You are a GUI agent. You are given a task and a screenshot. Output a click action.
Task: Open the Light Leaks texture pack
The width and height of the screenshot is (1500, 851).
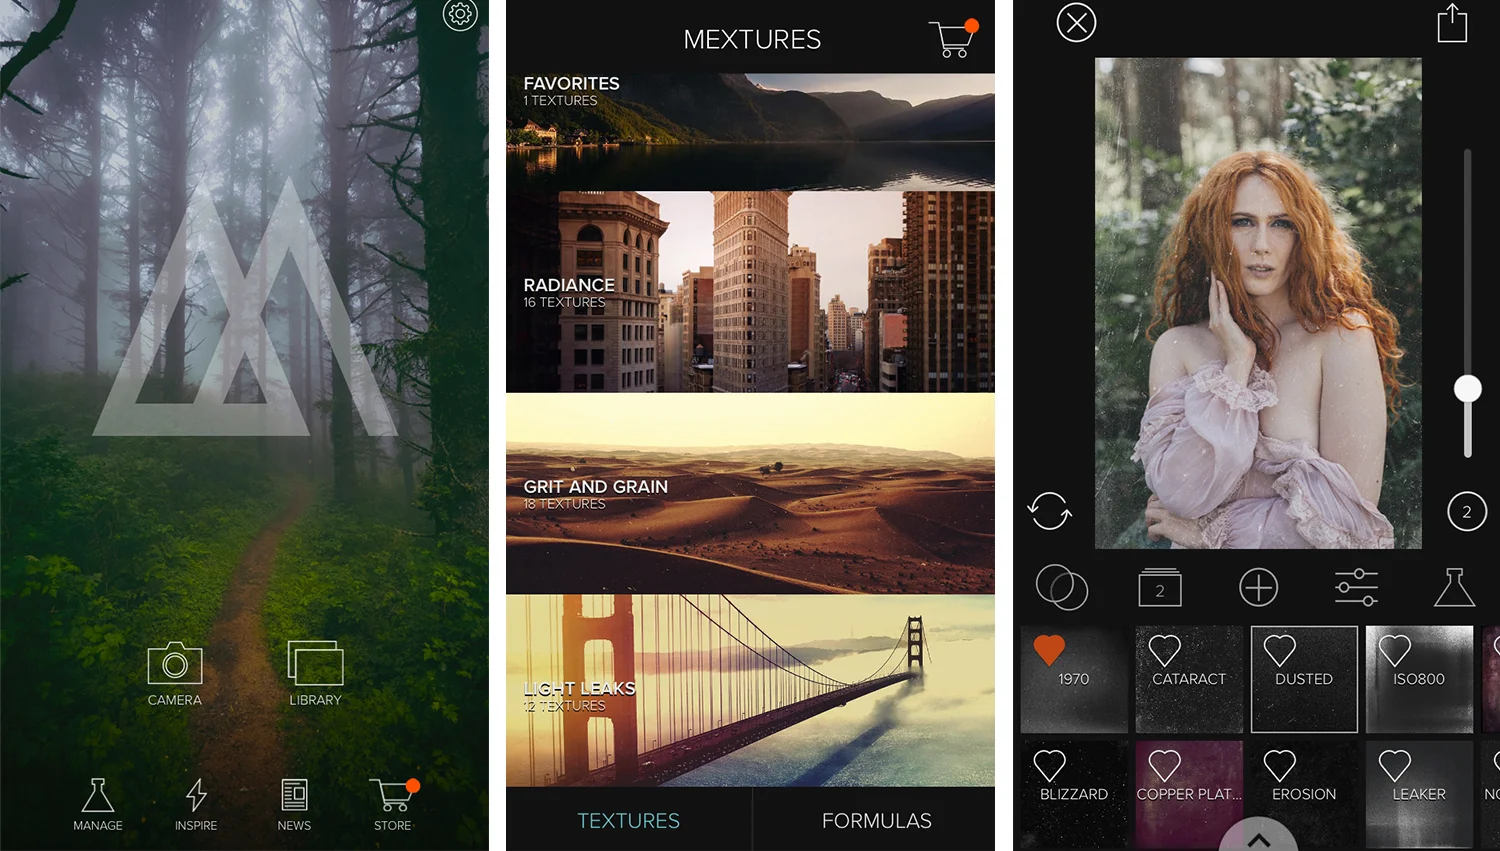(750, 690)
